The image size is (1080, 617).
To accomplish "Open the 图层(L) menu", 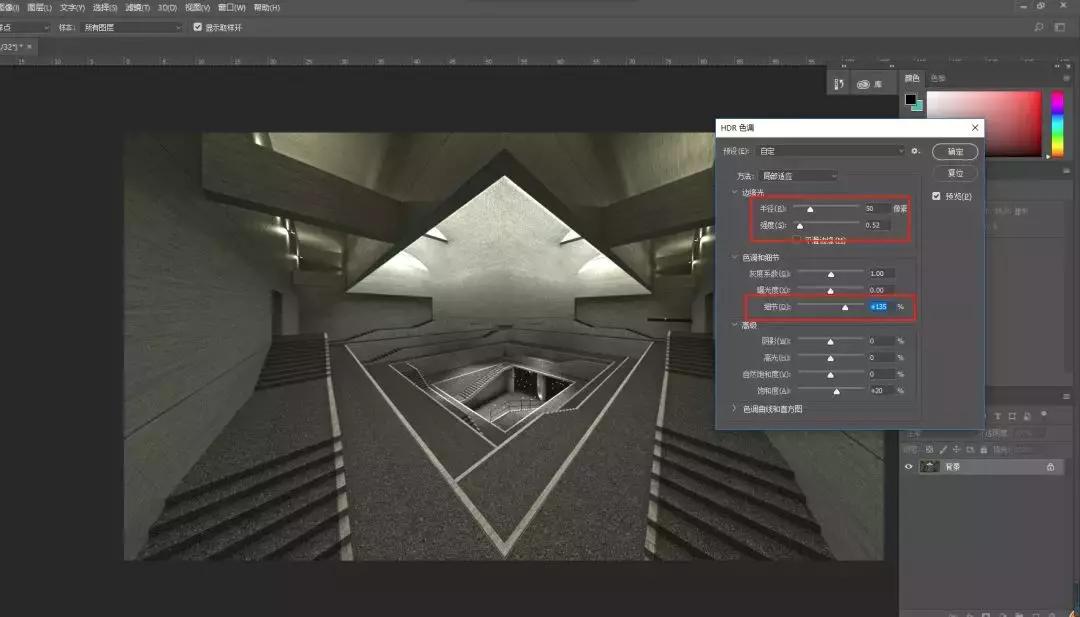I will click(39, 8).
